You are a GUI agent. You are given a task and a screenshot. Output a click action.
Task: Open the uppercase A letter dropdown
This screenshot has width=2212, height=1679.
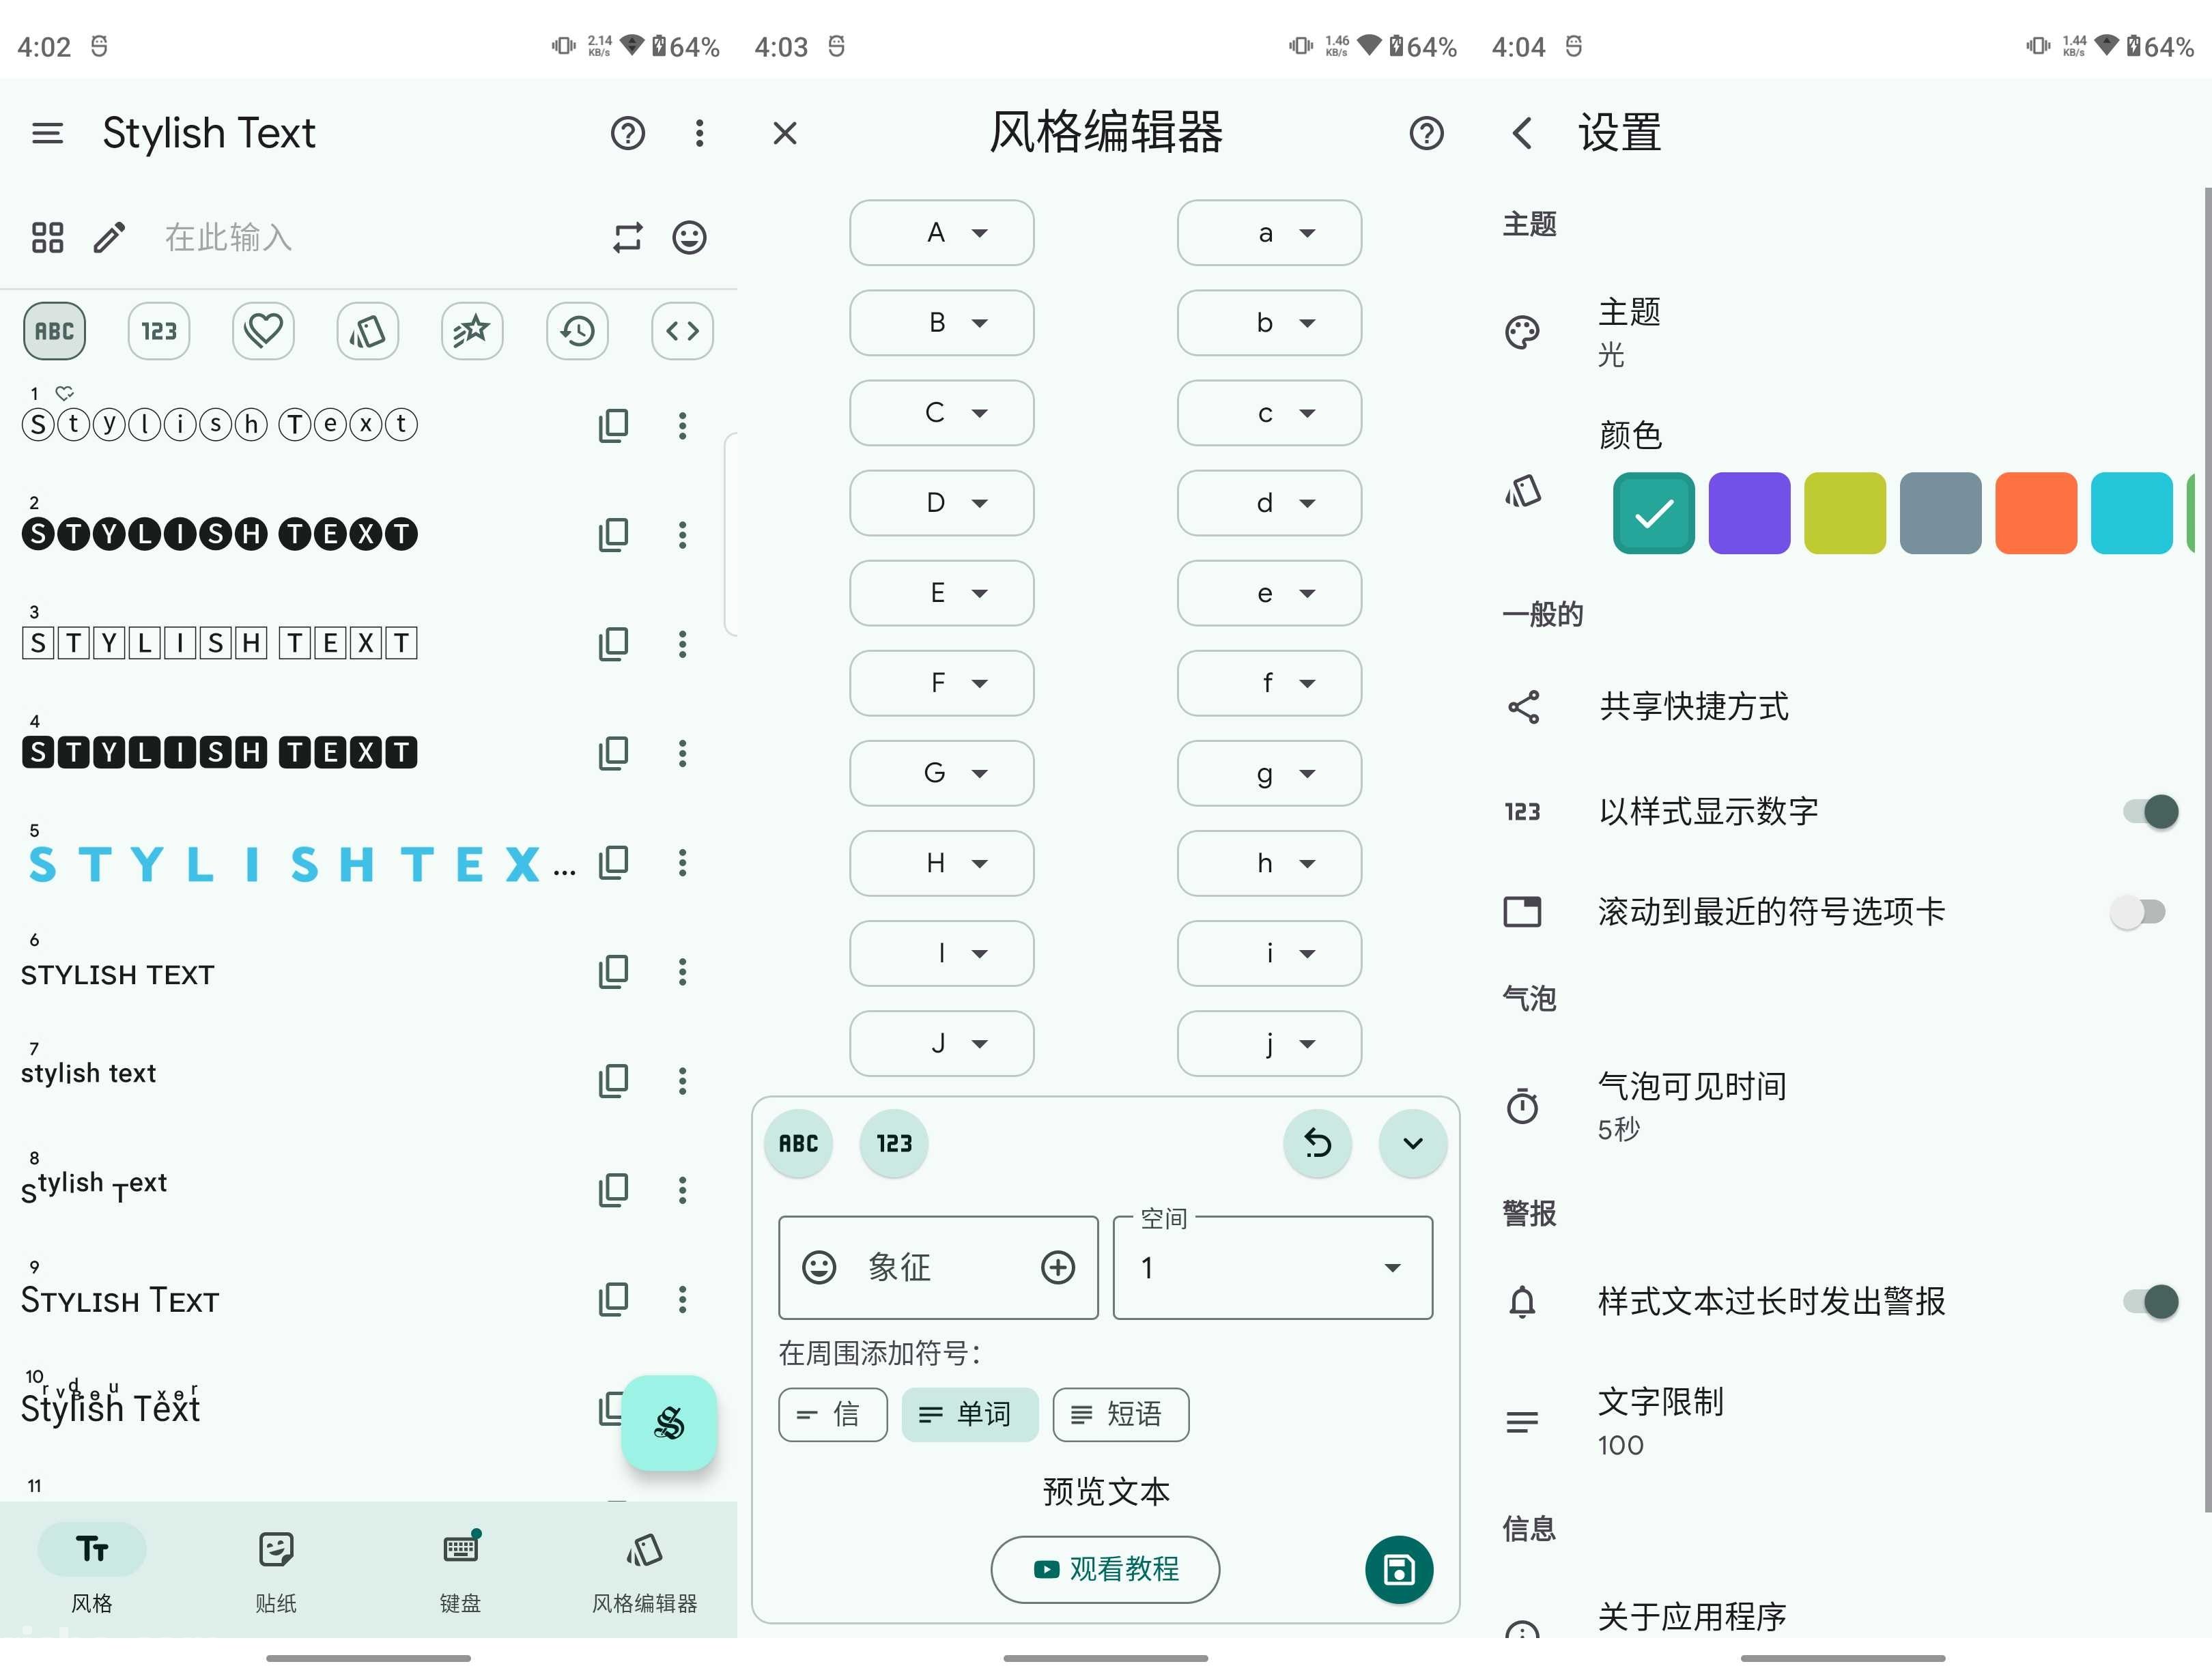[x=942, y=233]
